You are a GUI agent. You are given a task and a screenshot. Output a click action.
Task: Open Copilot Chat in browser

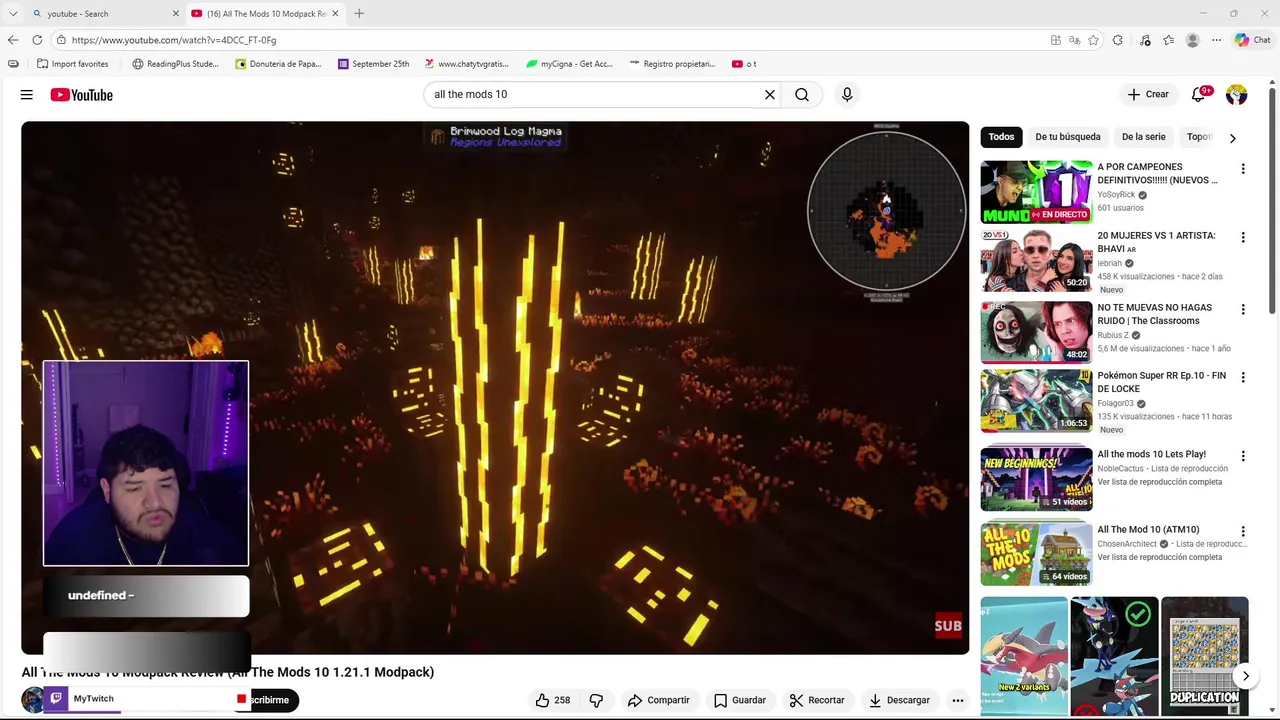1252,40
